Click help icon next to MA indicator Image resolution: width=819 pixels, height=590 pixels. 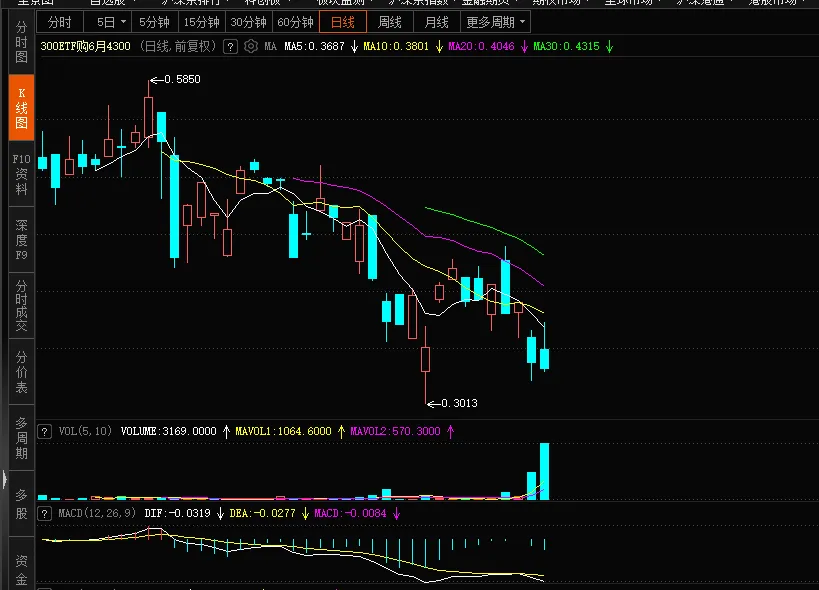pyautogui.click(x=230, y=46)
